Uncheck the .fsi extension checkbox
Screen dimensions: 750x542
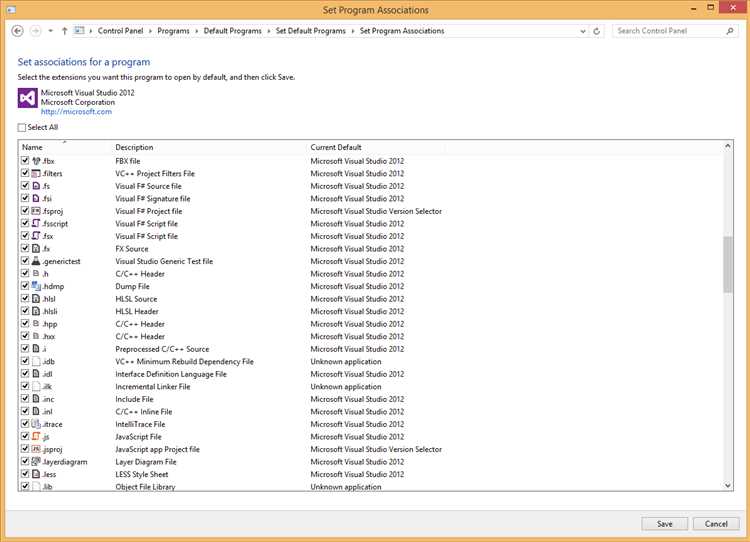25,198
